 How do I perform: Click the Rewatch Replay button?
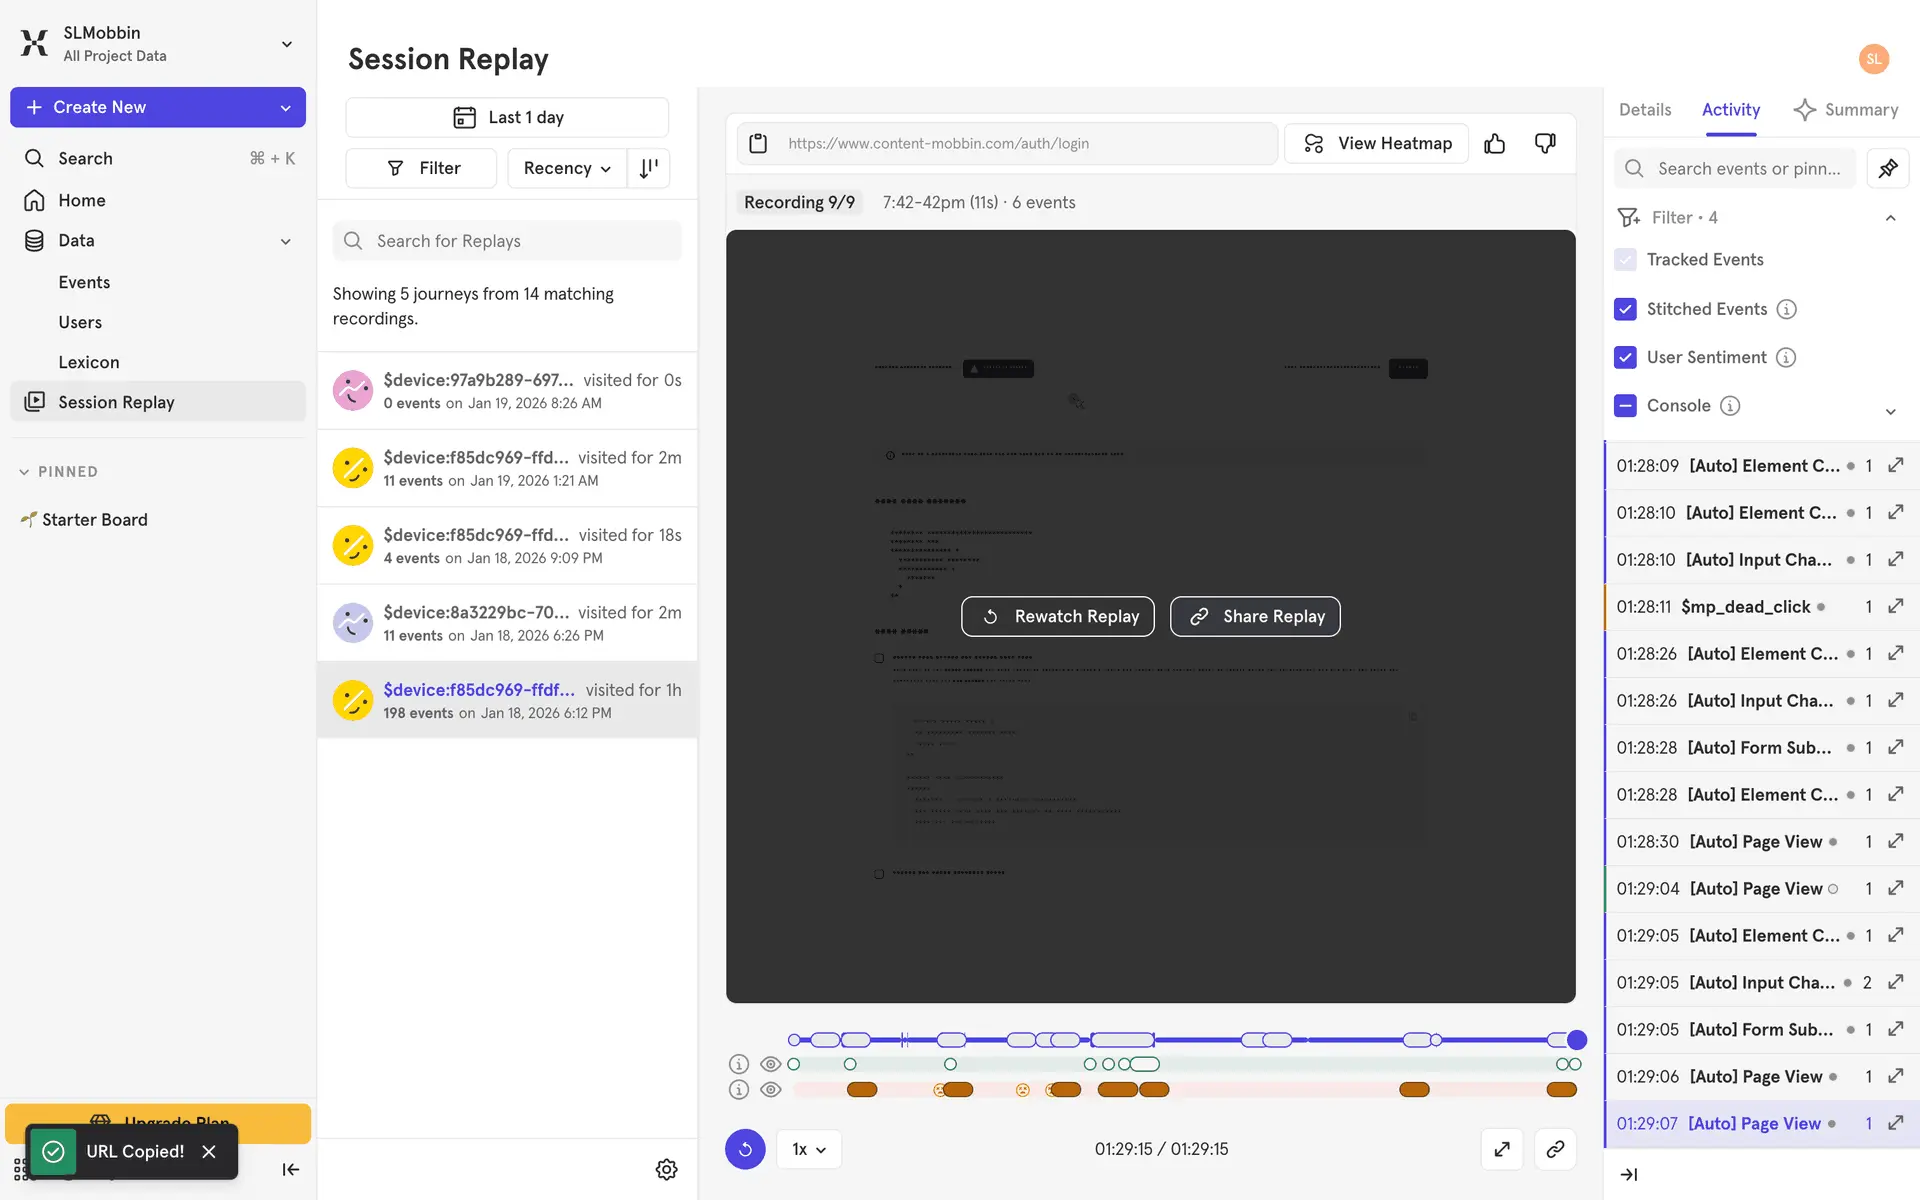[1057, 616]
